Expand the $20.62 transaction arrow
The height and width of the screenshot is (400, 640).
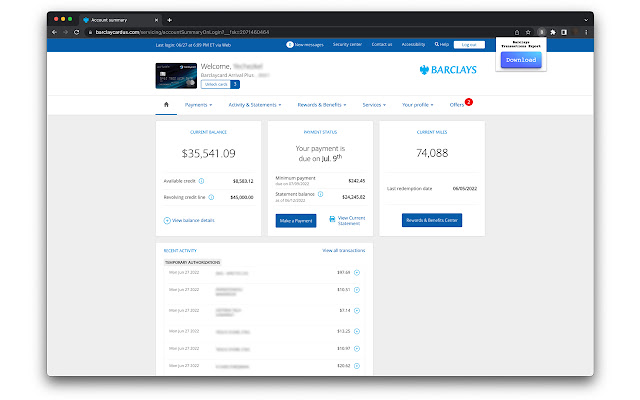(x=357, y=366)
